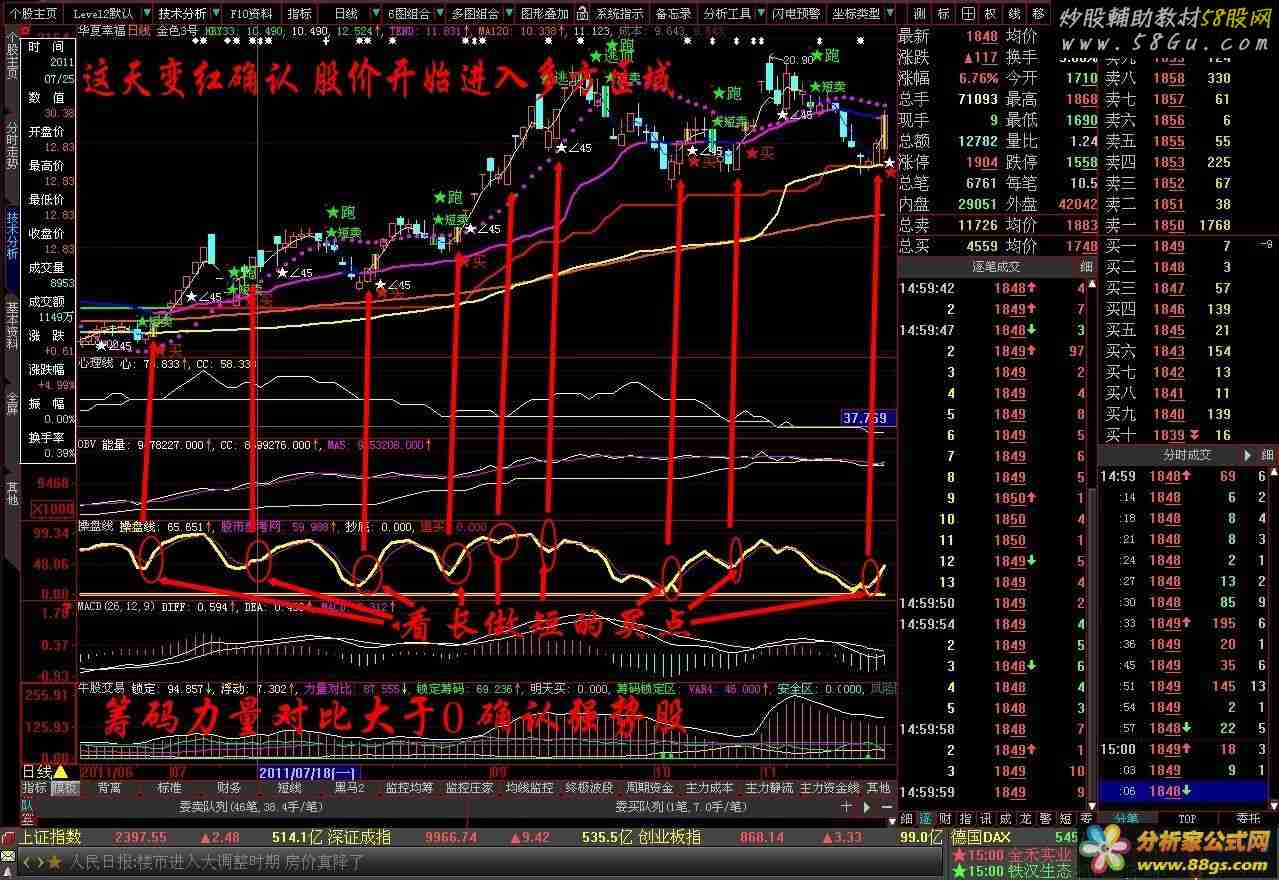The width and height of the screenshot is (1279, 880).
Task: Click the 铁汉生态 alert entry
Action: (x=1012, y=871)
